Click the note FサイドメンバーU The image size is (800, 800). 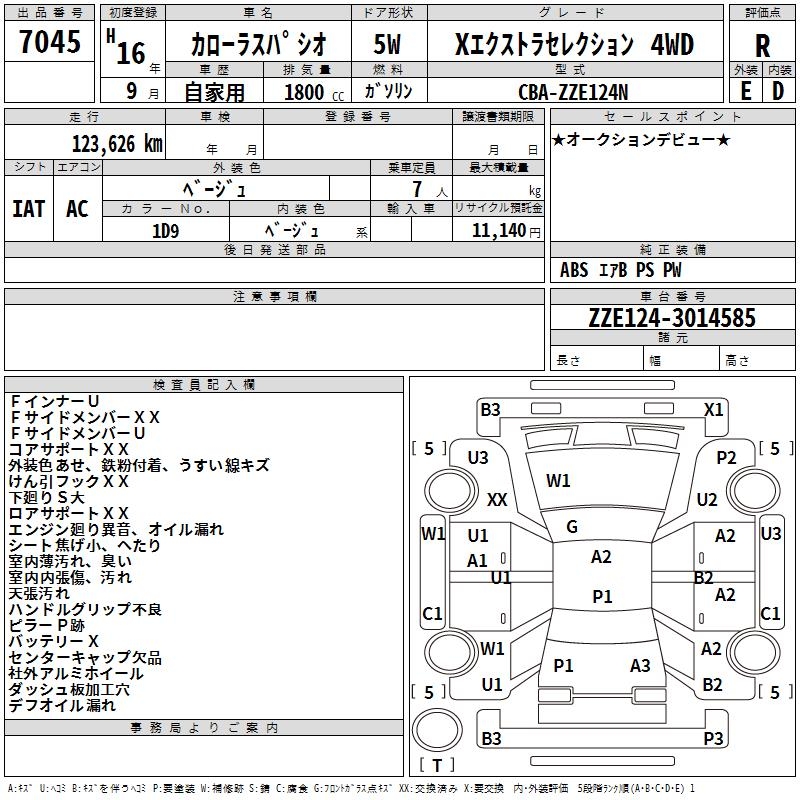[78, 433]
